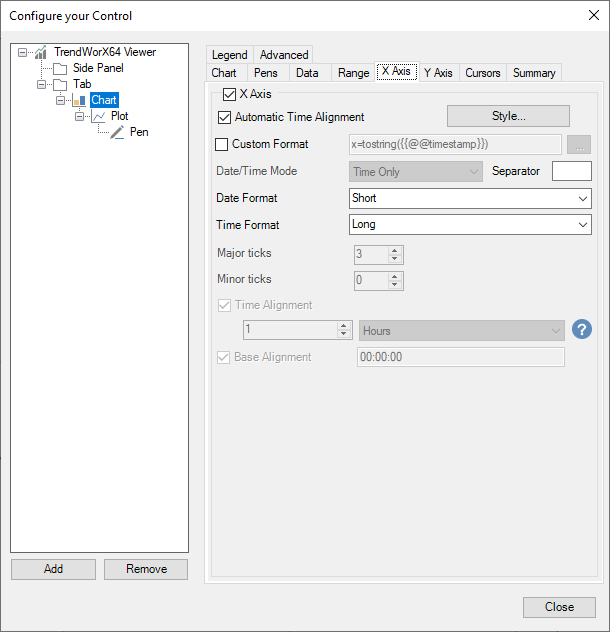Click the blue help question mark icon

[582, 330]
